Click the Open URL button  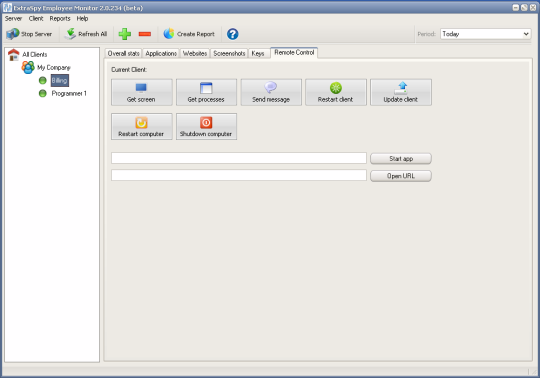401,176
